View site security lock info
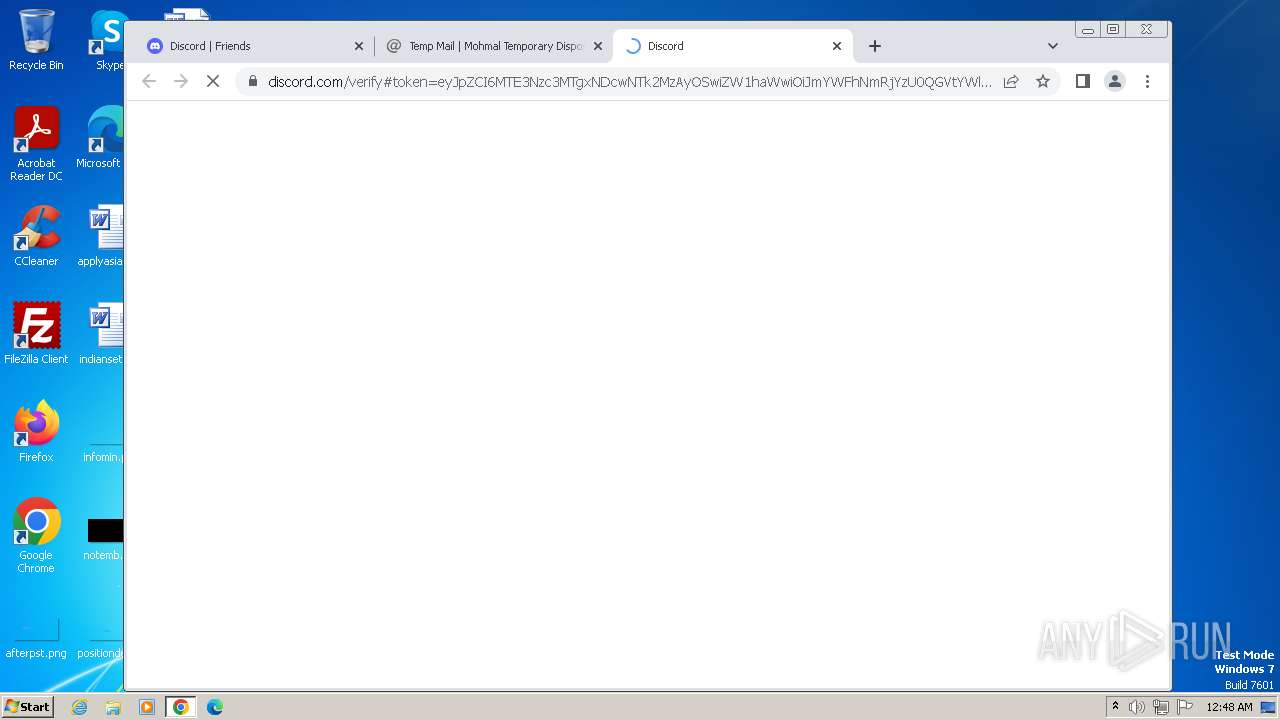This screenshot has height=720, width=1280. [x=252, y=82]
